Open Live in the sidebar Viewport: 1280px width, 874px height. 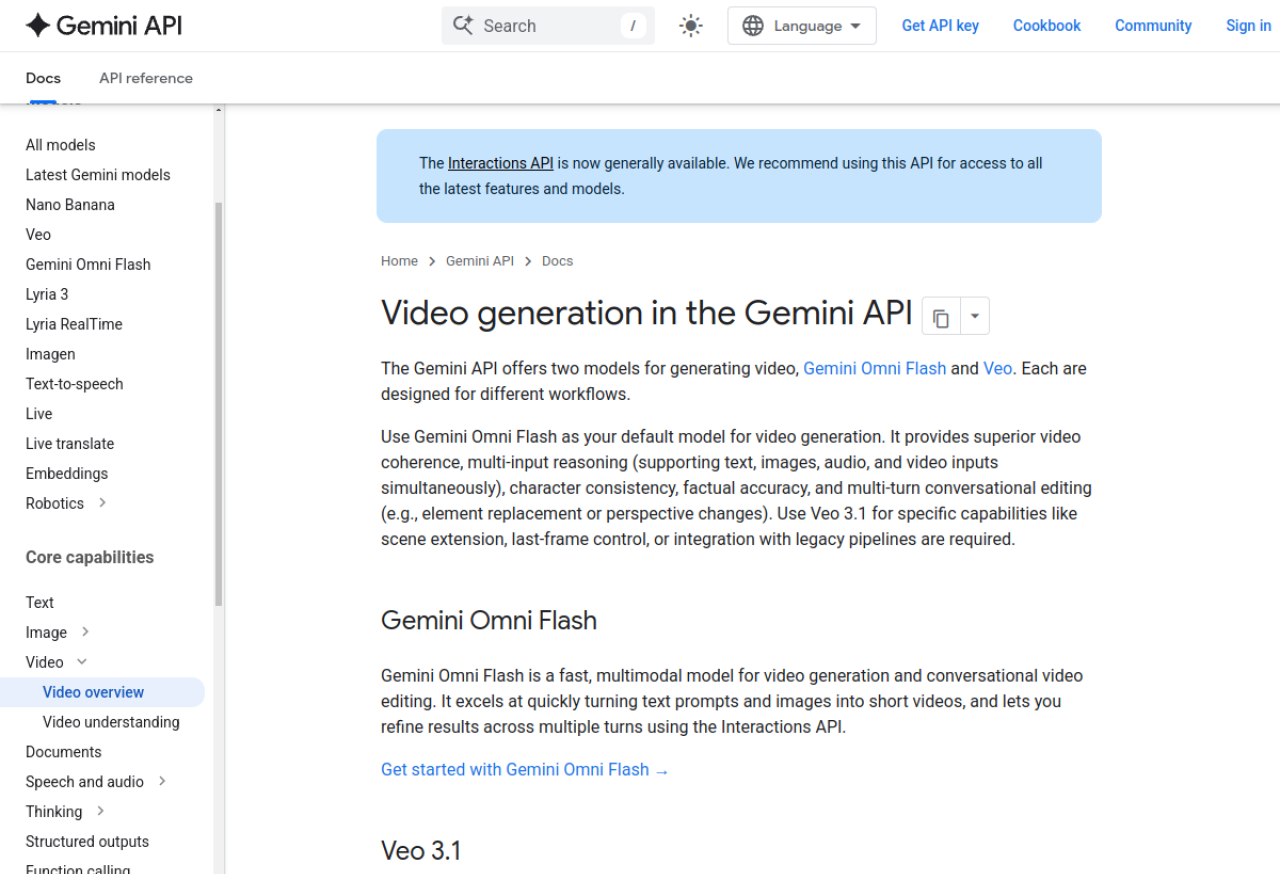pyautogui.click(x=39, y=414)
